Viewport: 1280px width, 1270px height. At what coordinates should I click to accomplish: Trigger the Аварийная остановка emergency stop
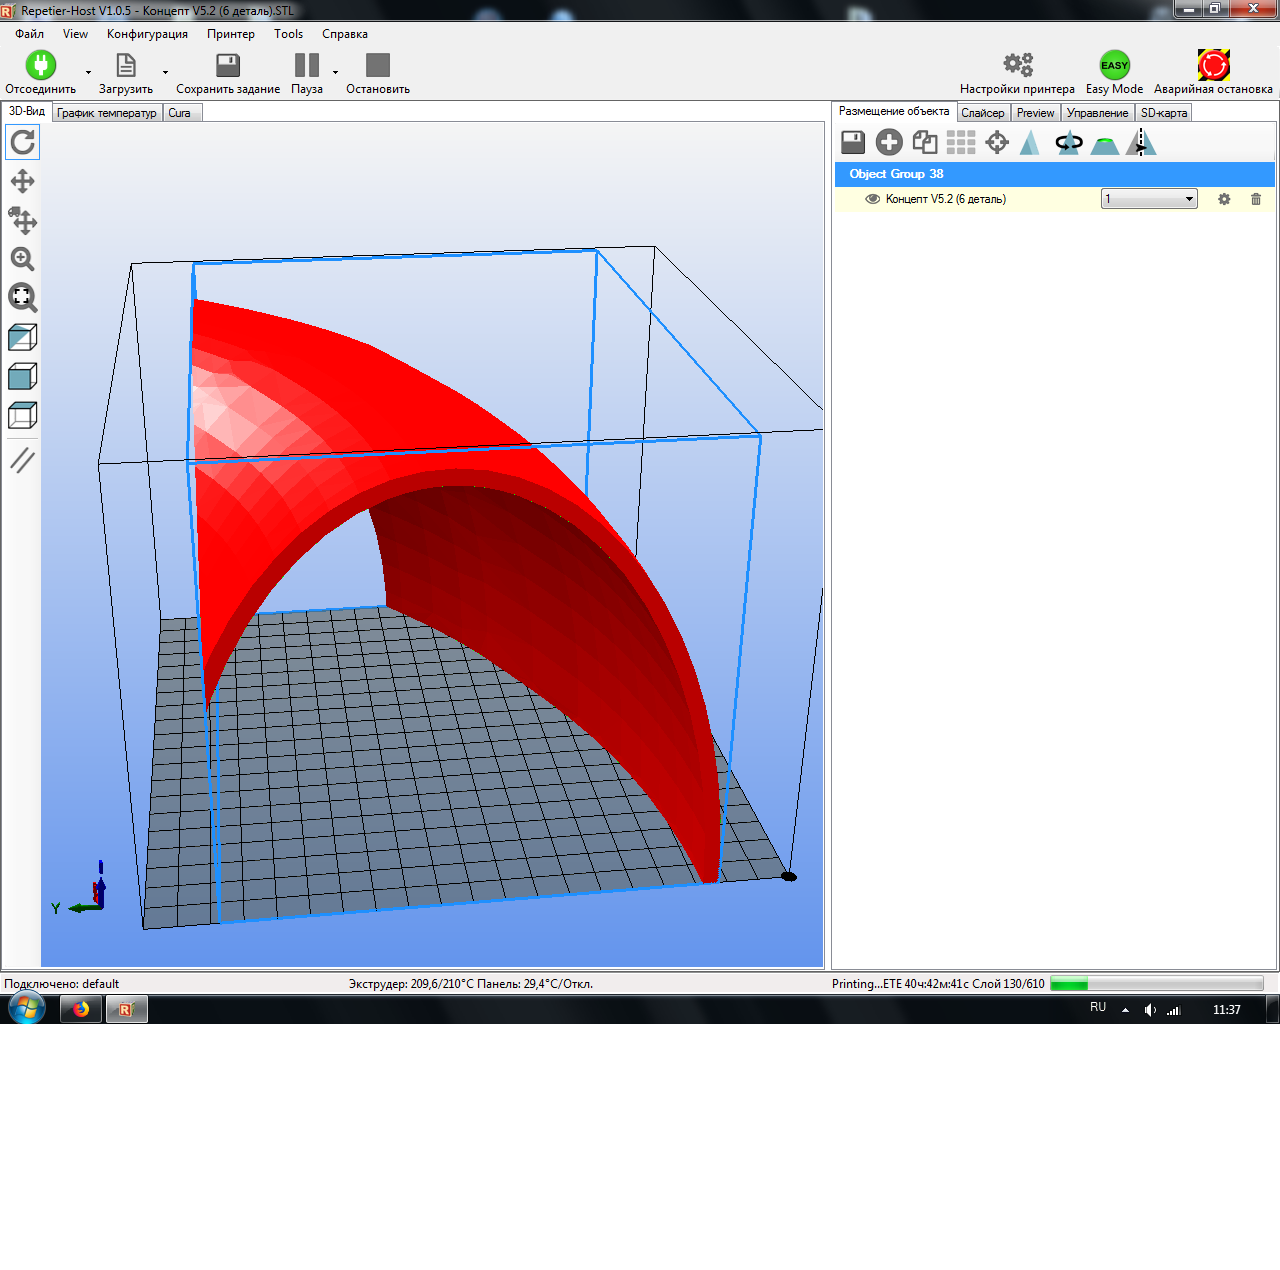point(1213,63)
